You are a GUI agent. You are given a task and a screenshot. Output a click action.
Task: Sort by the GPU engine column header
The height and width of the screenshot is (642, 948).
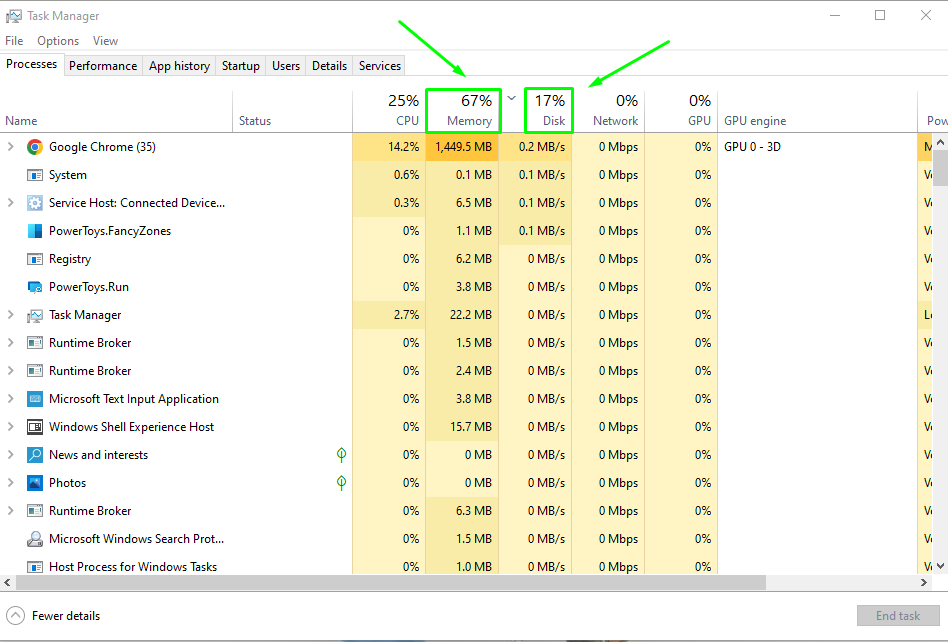817,111
